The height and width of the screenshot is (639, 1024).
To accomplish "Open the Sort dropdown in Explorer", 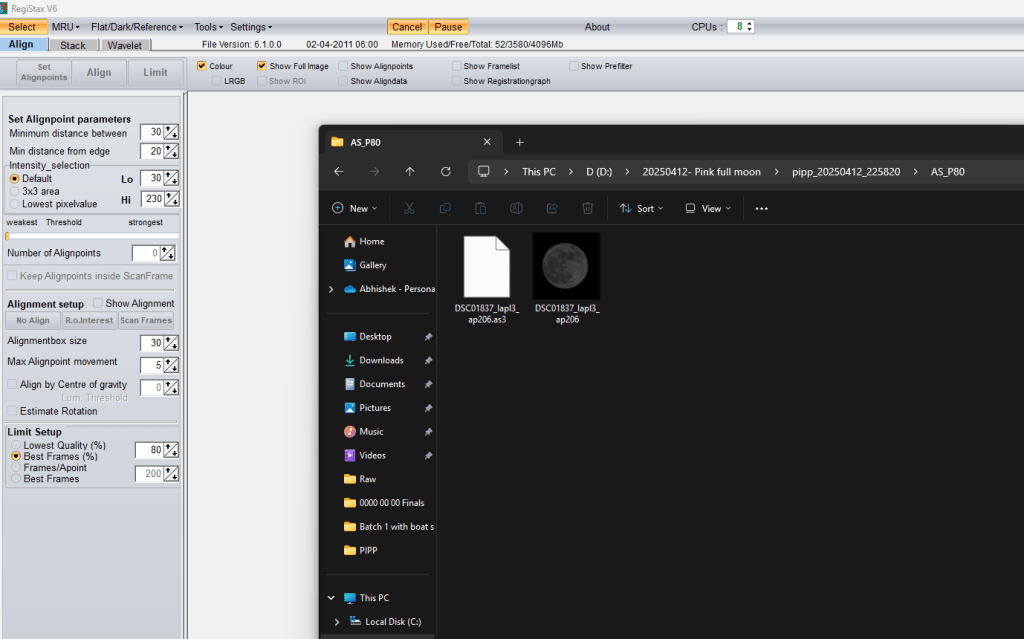I will (642, 208).
